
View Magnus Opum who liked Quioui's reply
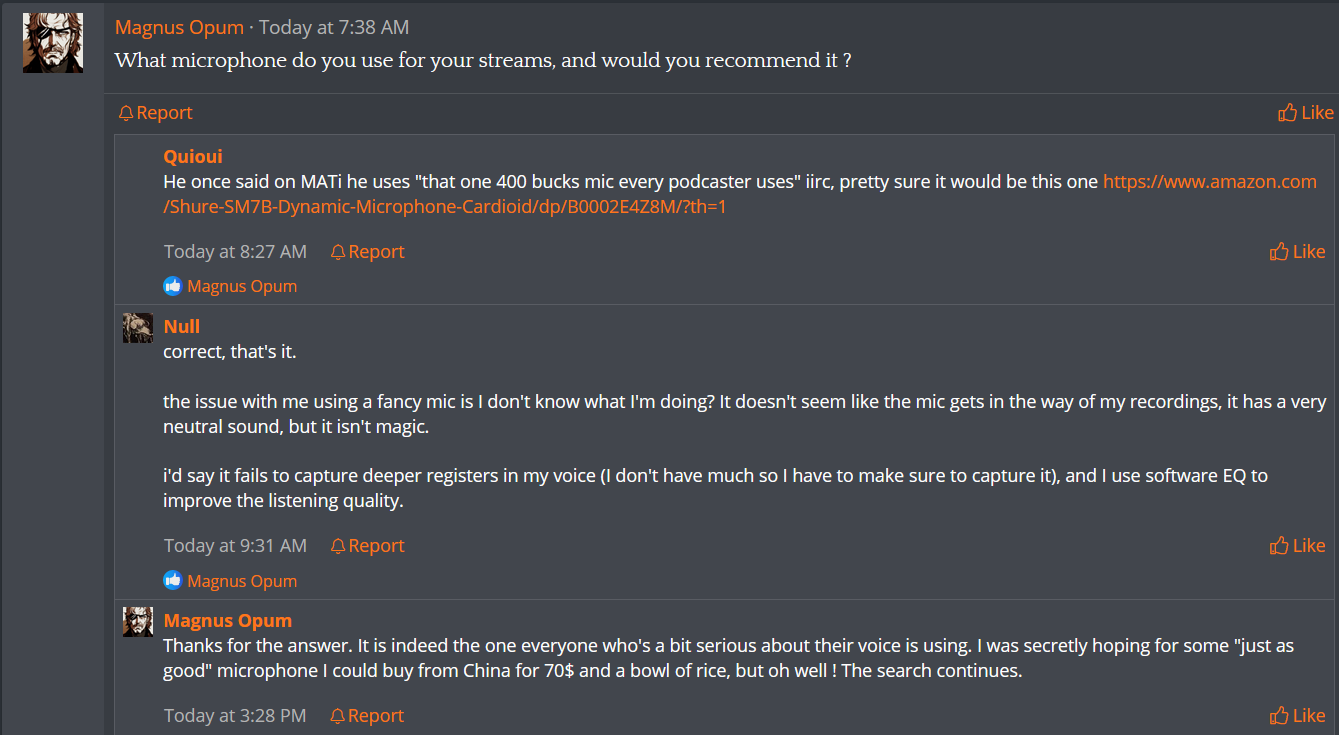(x=242, y=286)
